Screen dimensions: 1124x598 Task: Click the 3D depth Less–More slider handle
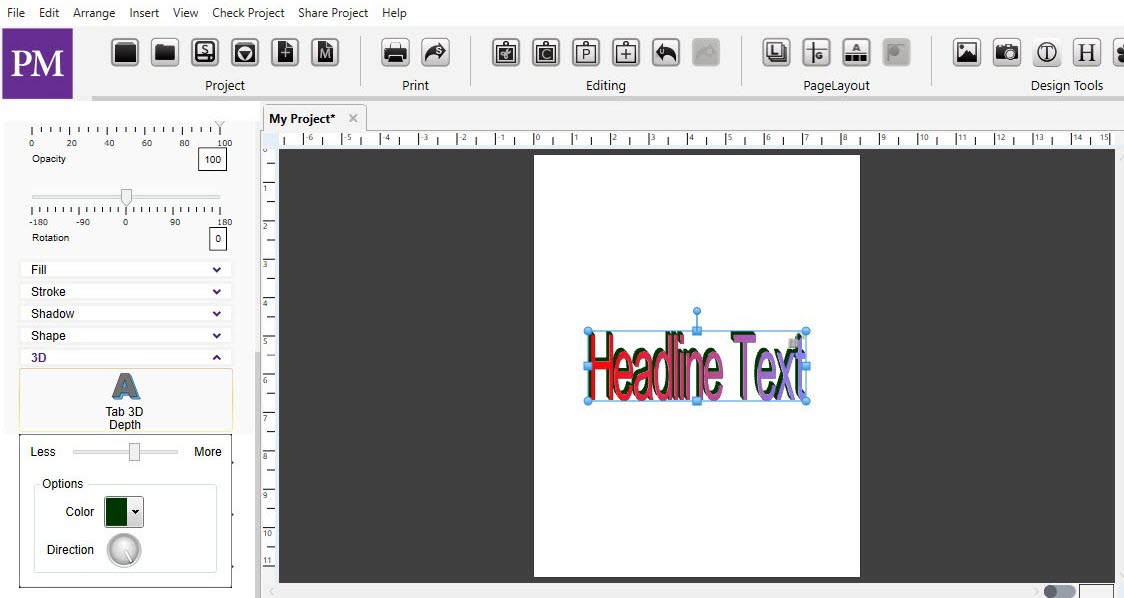coord(134,452)
